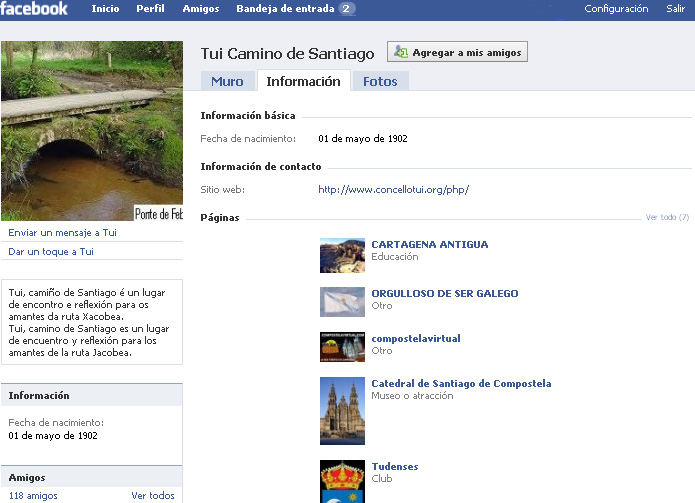This screenshot has height=503, width=695.
Task: Open Amigos in the top navigation
Action: coord(201,9)
